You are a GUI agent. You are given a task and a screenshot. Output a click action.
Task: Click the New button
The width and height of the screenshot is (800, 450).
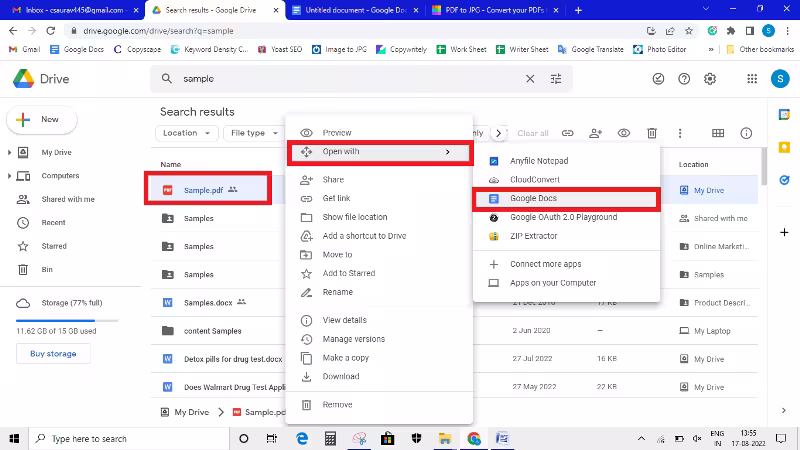[x=42, y=120]
